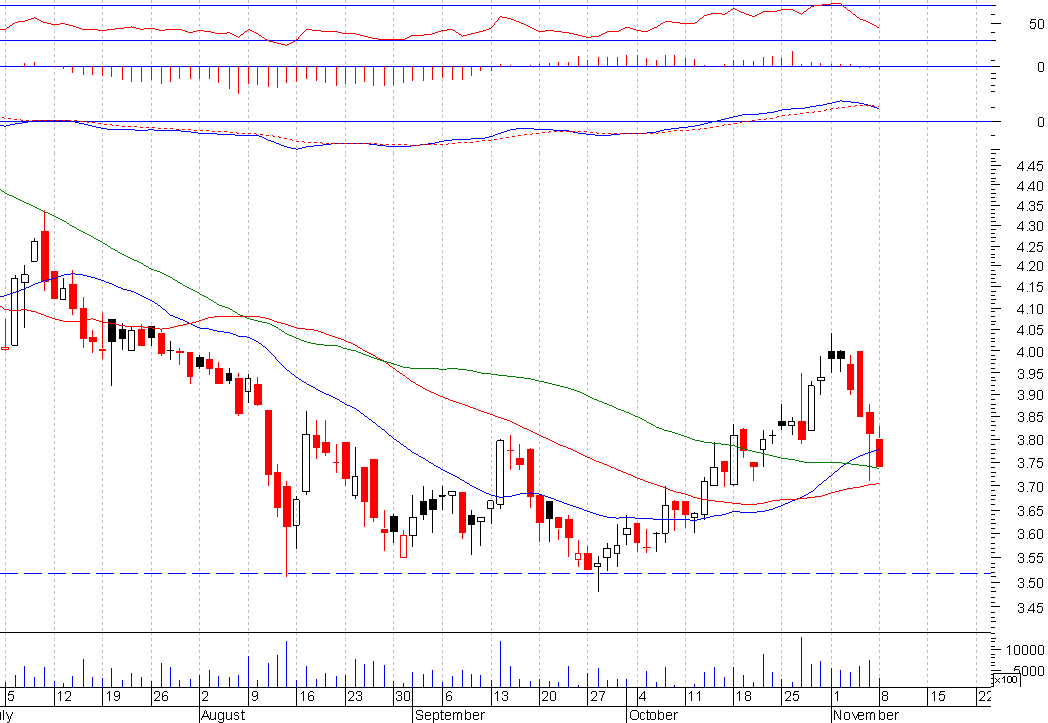Click the date label 18 on the time axis
Image resolution: width=1048 pixels, height=723 pixels.
pos(743,696)
